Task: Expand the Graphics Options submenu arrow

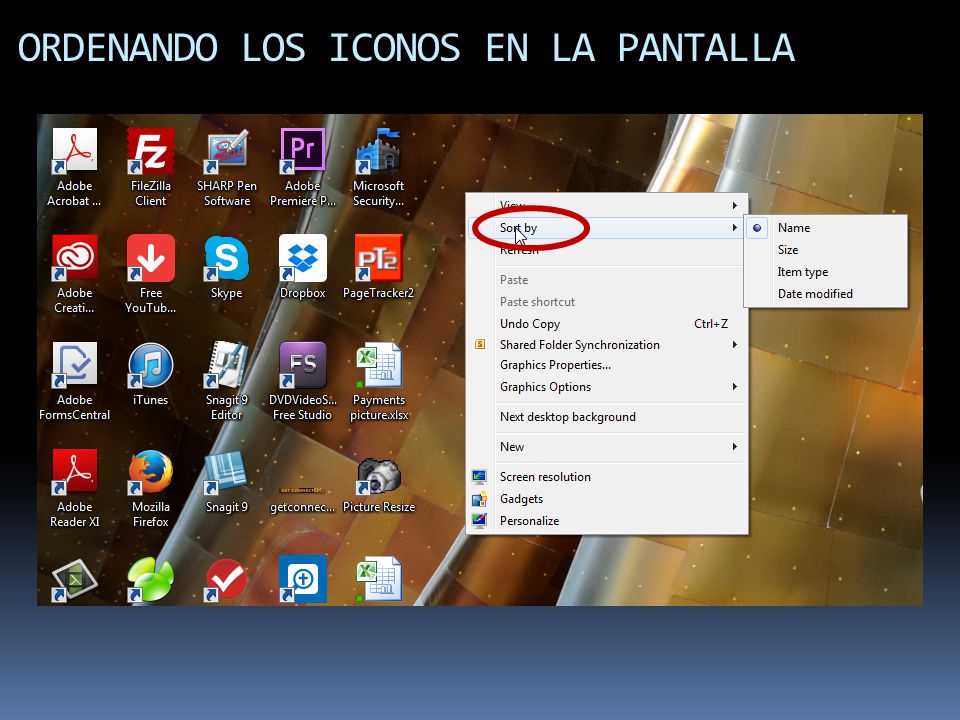Action: coord(735,387)
